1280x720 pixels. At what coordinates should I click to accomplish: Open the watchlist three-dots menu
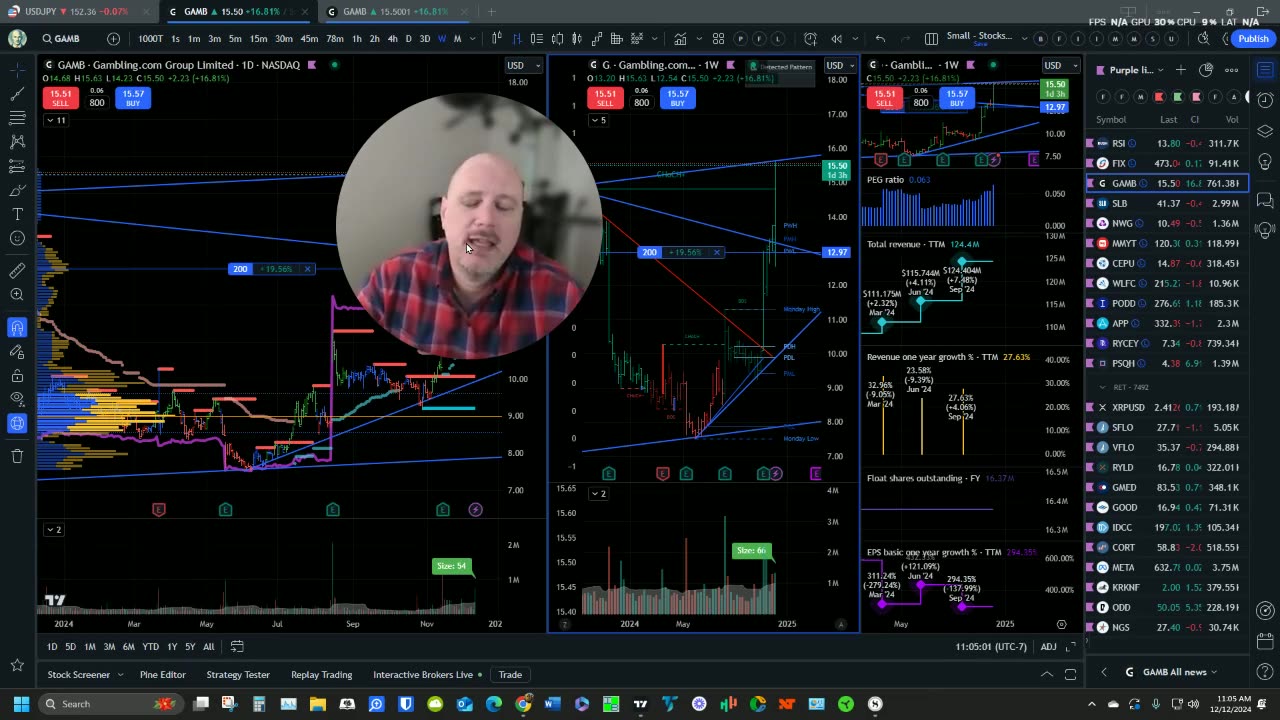[1231, 70]
